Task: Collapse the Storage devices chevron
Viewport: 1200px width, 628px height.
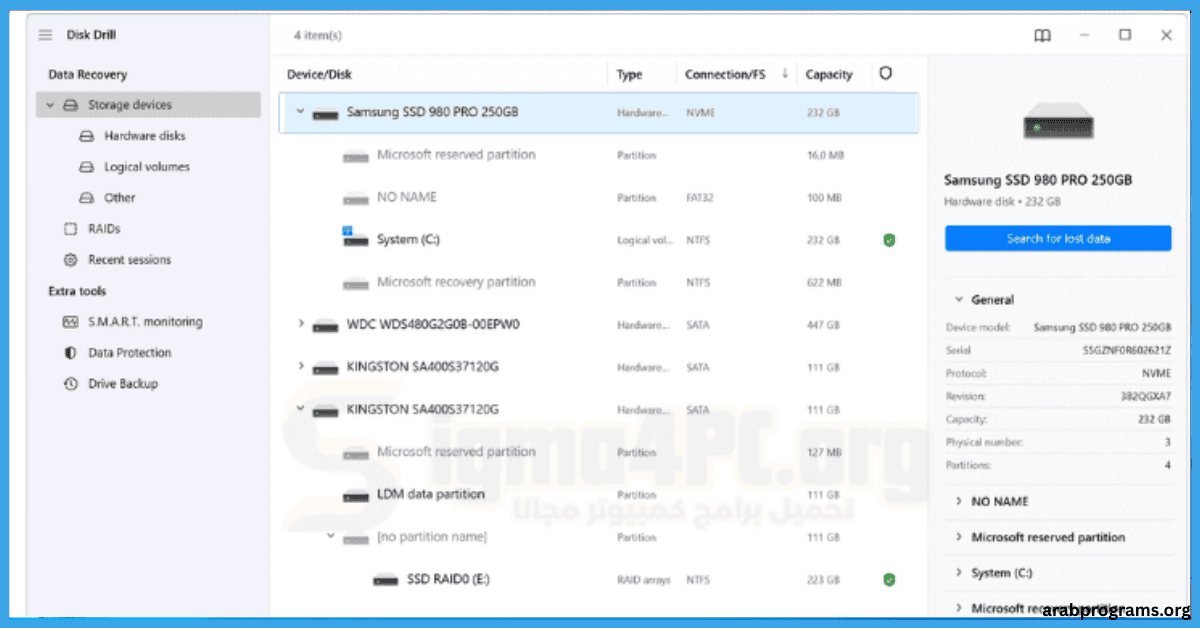Action: coord(48,105)
